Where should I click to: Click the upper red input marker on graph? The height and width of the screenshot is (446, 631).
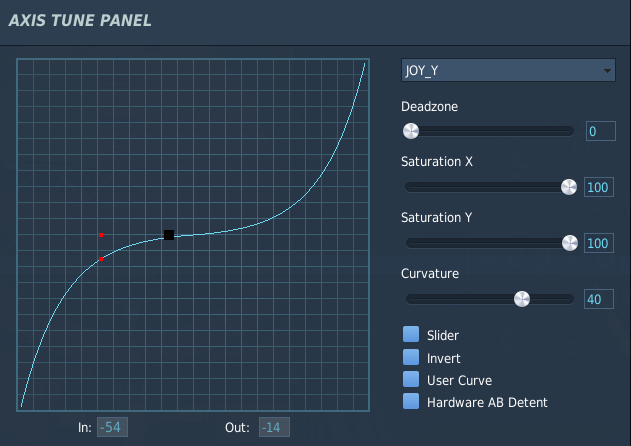[x=101, y=235]
